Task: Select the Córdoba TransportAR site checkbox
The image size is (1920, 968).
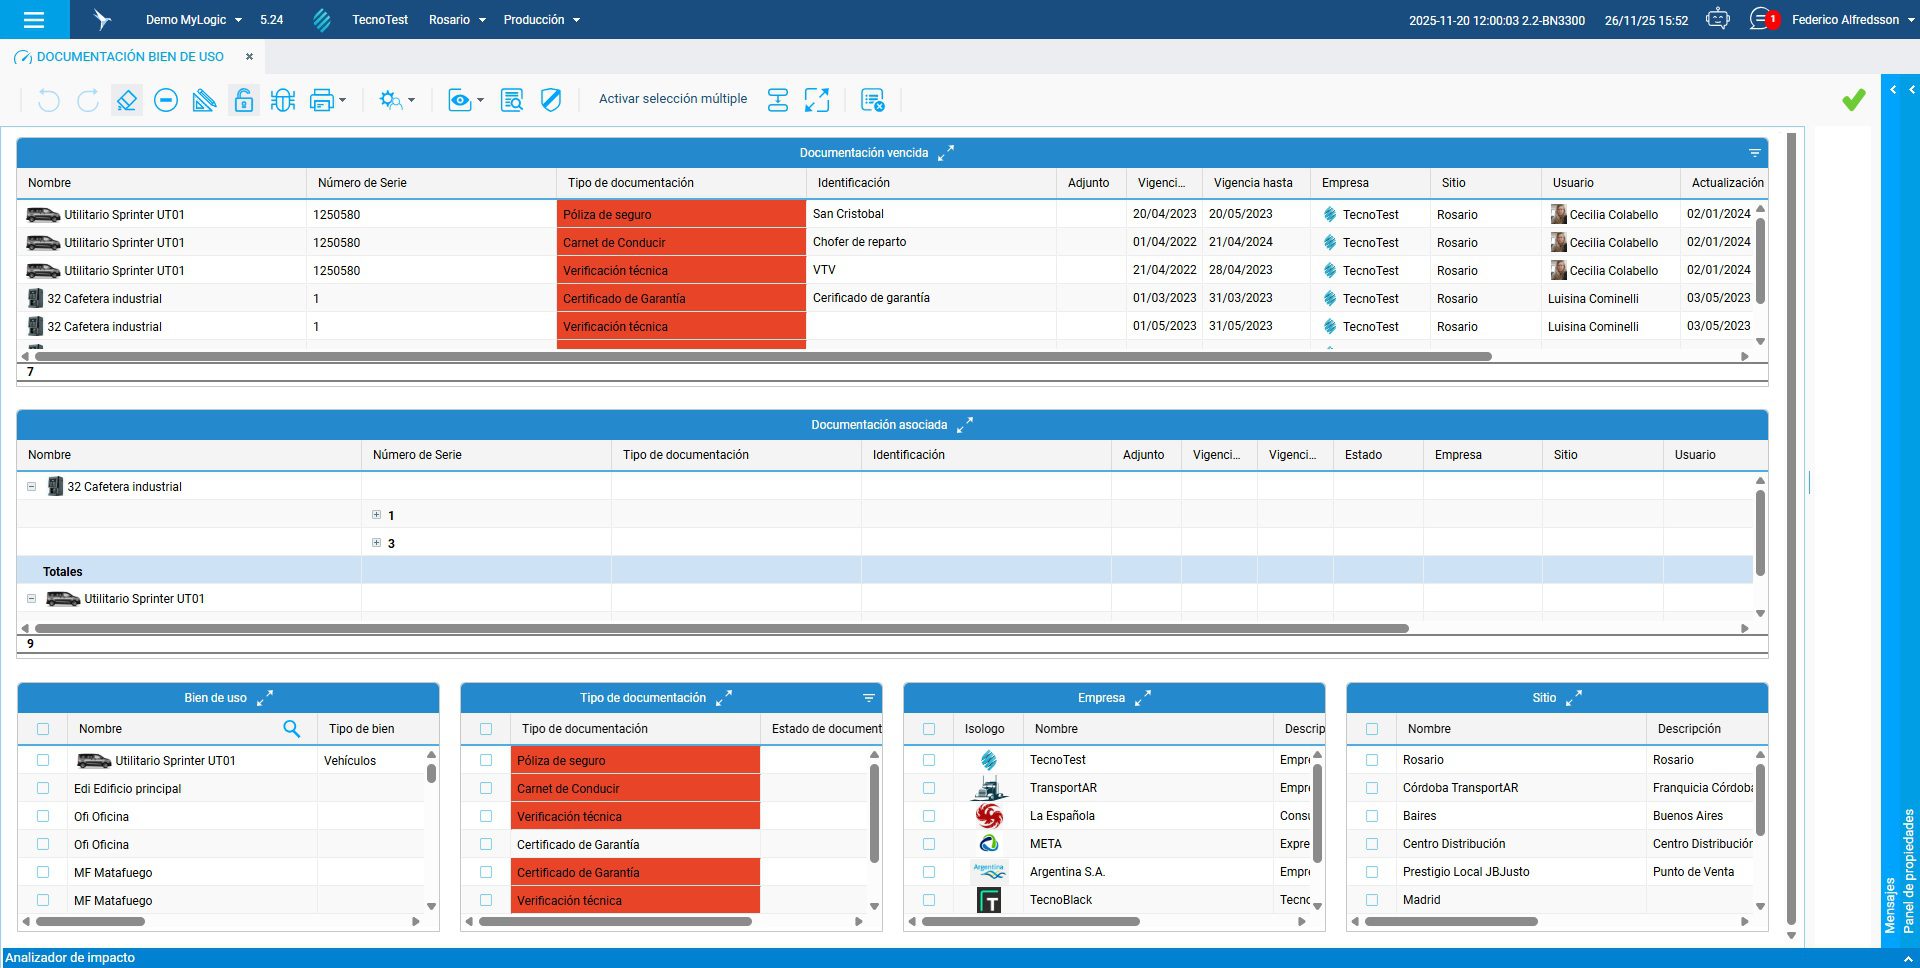Action: tap(1372, 788)
